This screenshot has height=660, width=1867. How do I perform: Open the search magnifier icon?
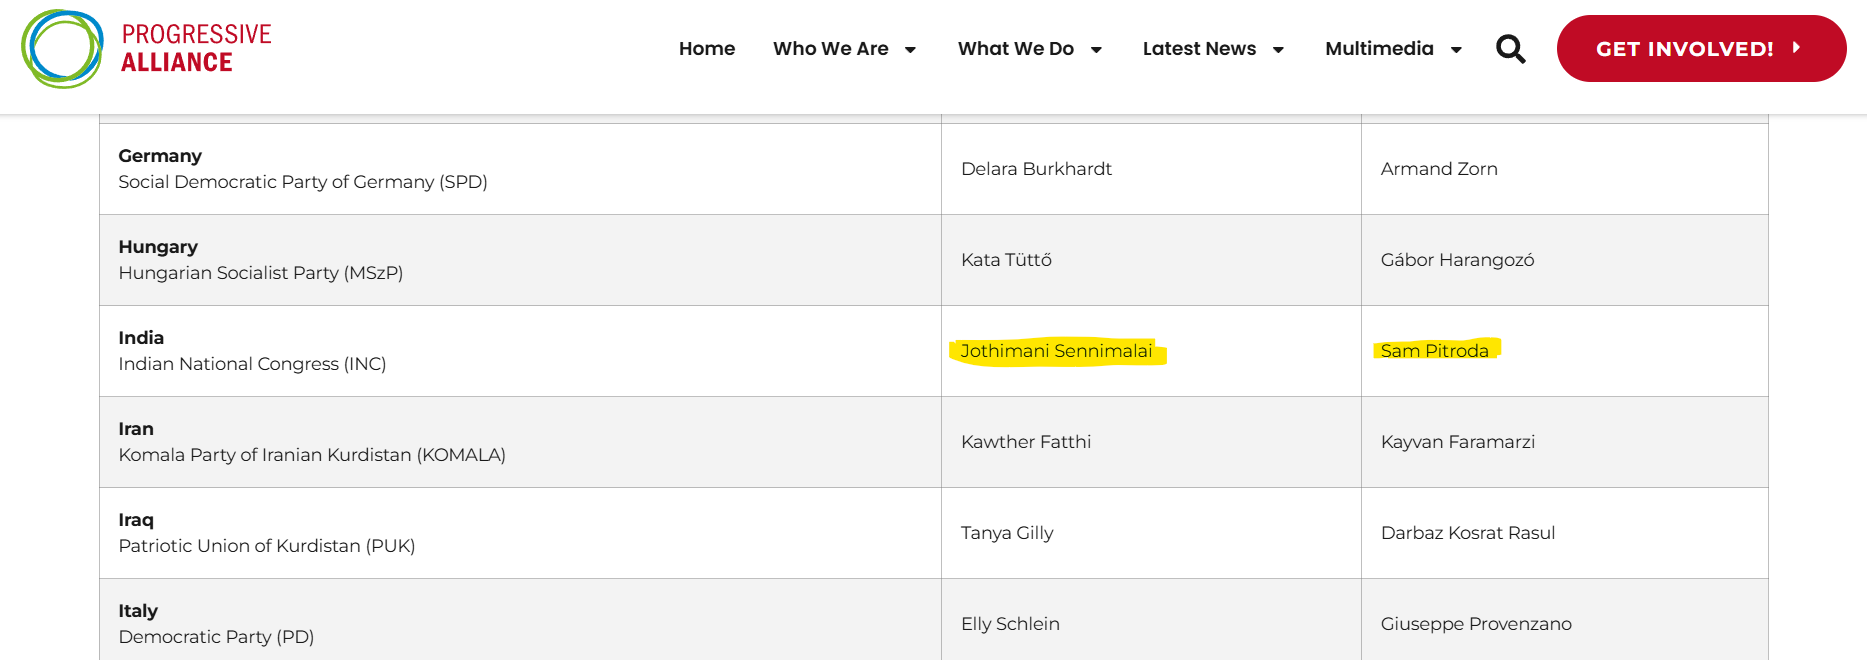pyautogui.click(x=1510, y=49)
